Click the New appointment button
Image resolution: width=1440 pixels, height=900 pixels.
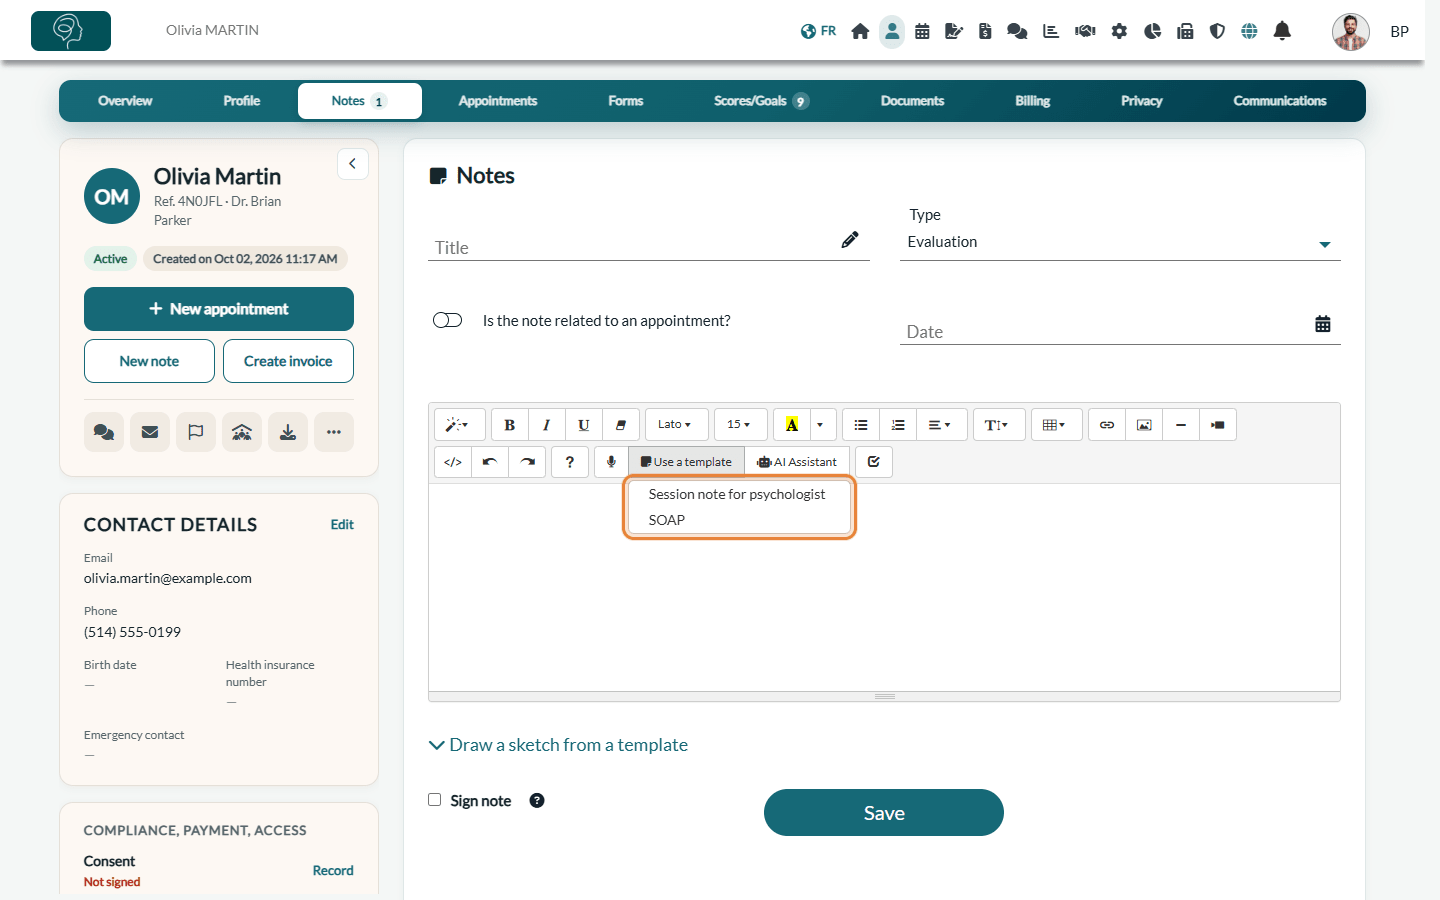[x=219, y=309]
